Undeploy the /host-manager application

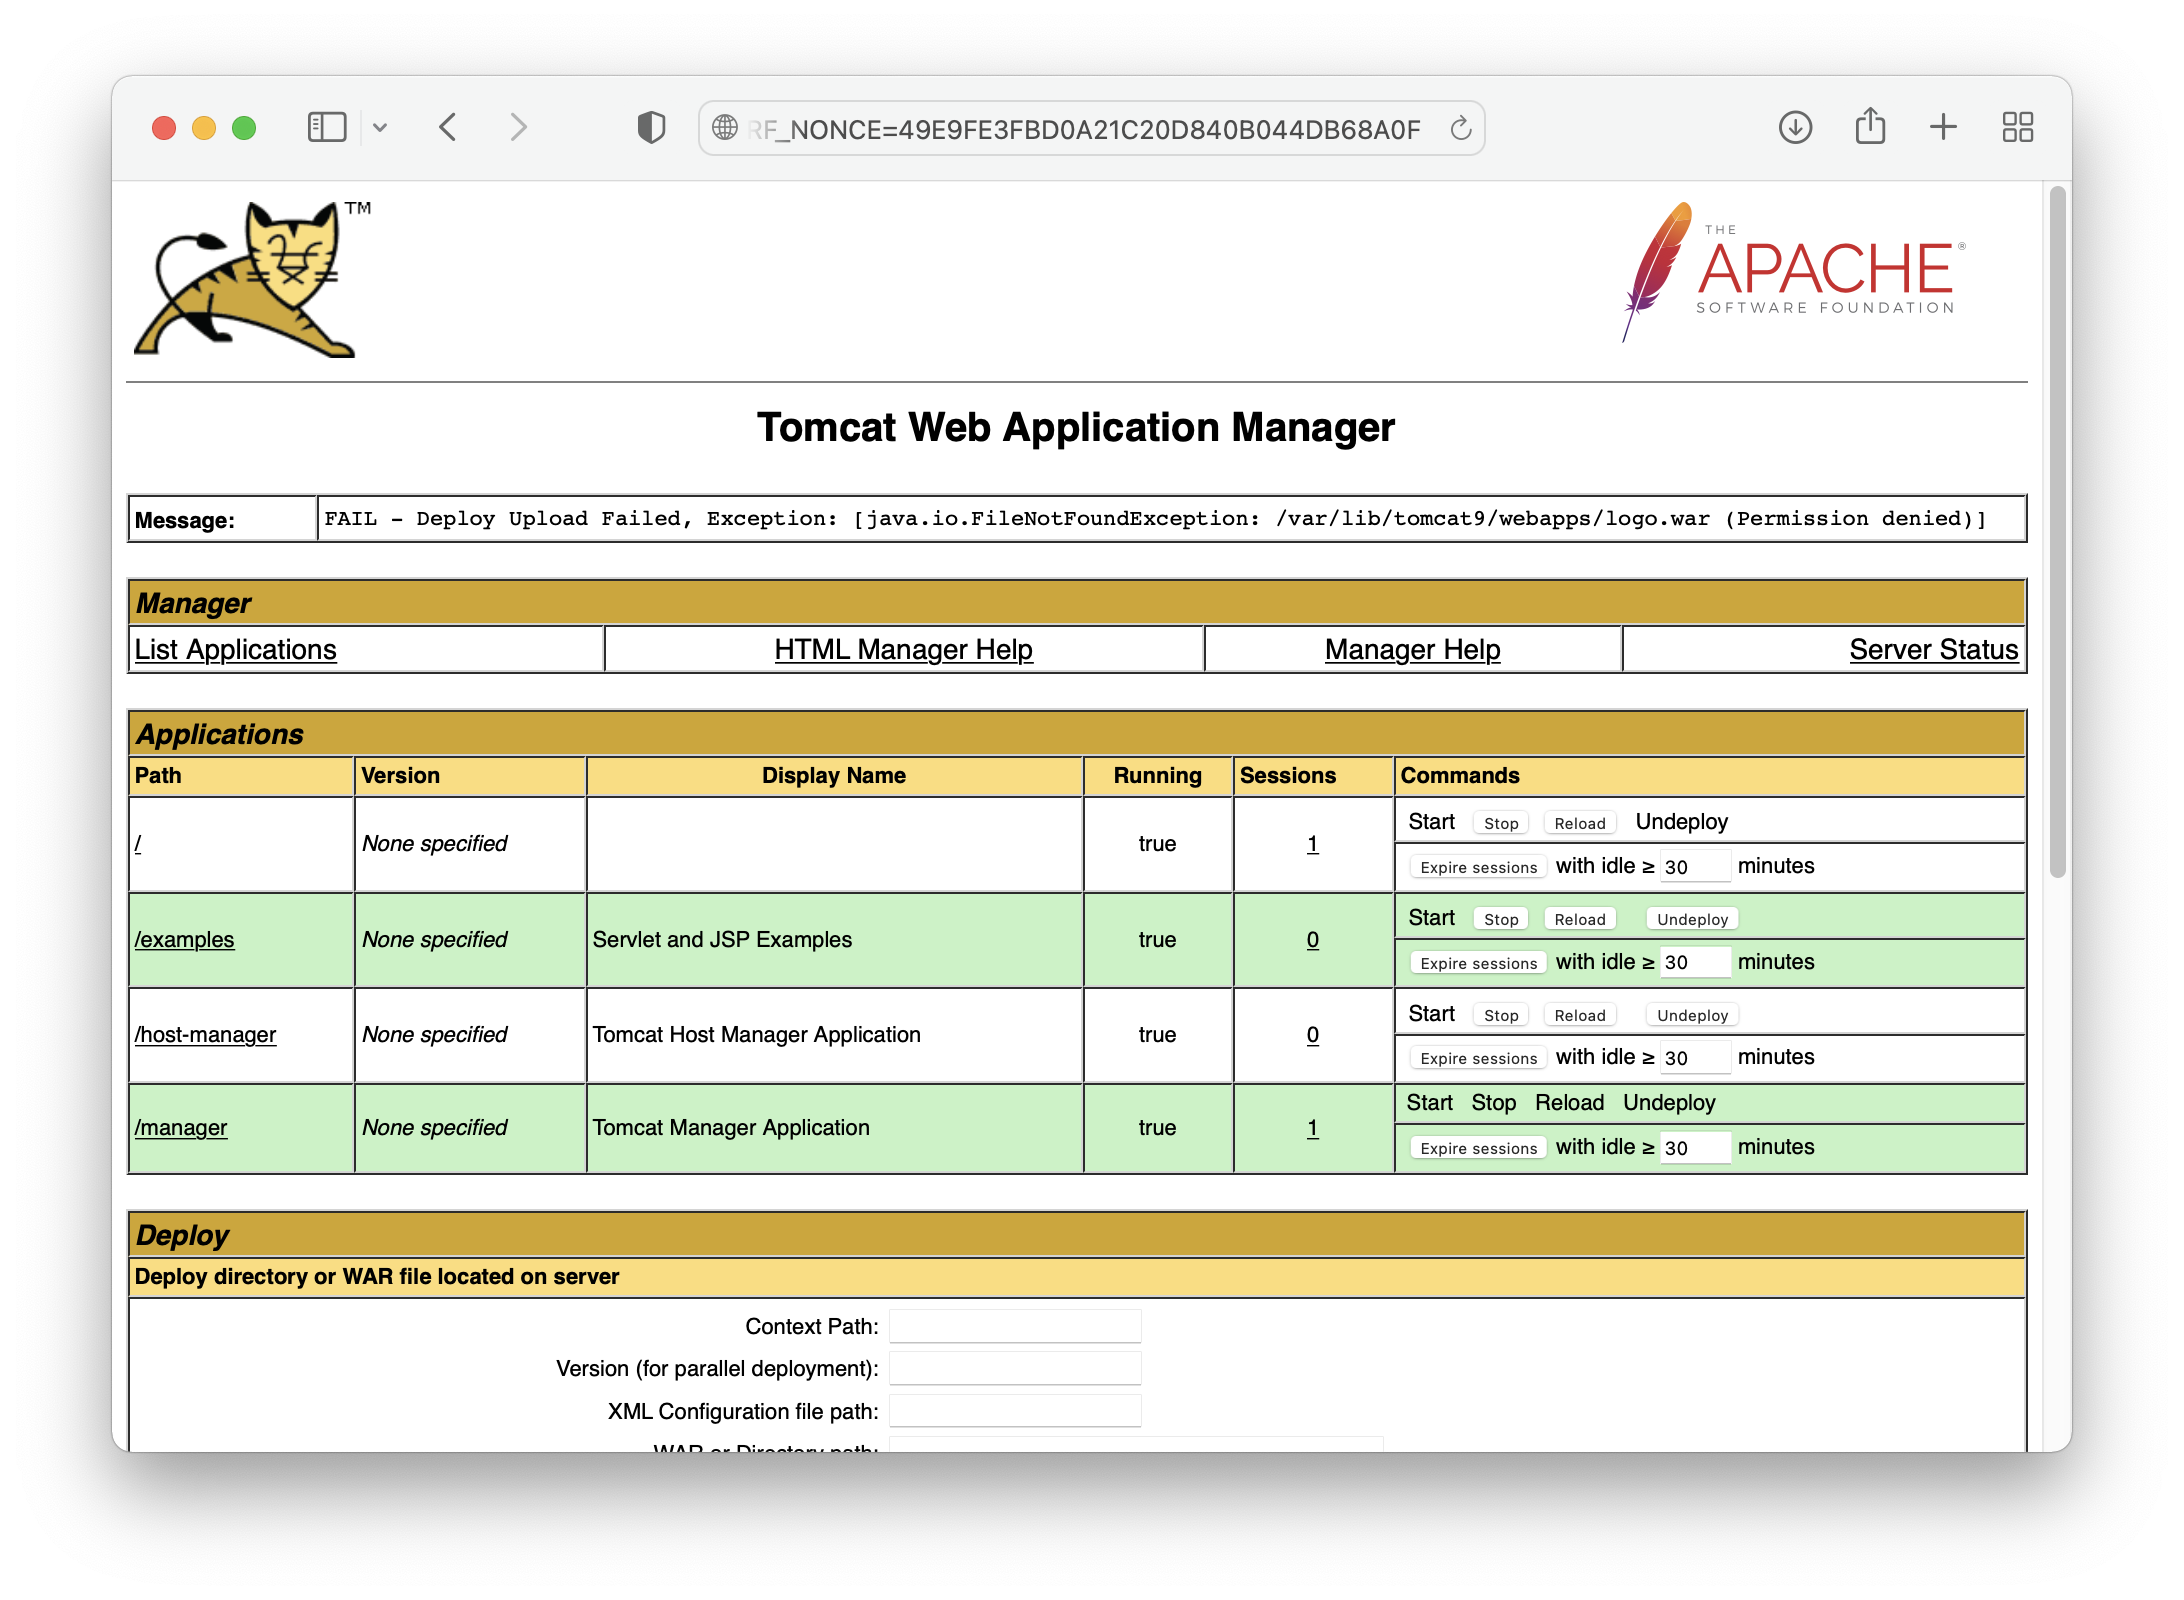coord(1692,1015)
